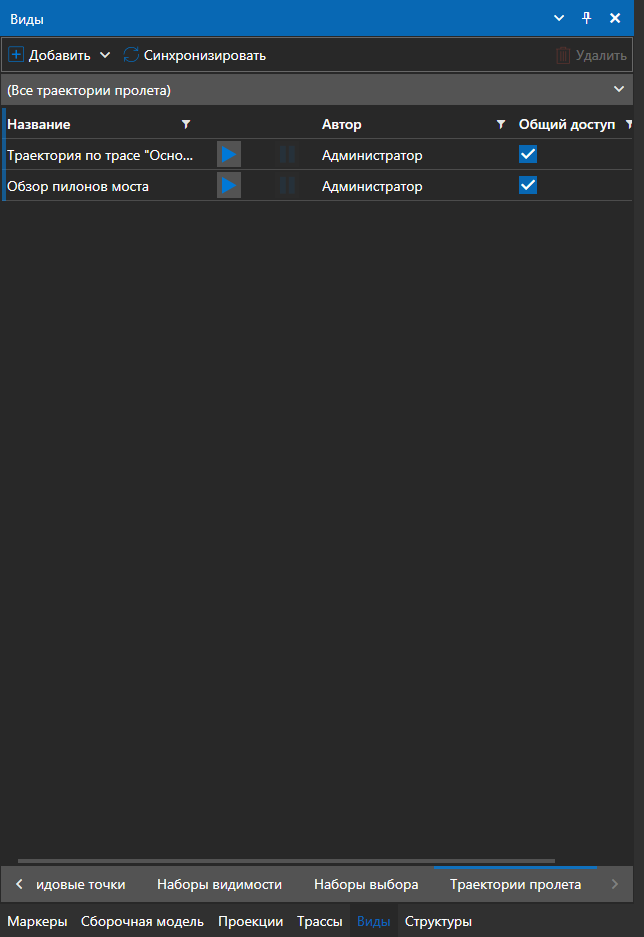Viewport: 644px width, 937px height.
Task: Open the Сборочная модель bottom panel tab
Action: coord(142,921)
